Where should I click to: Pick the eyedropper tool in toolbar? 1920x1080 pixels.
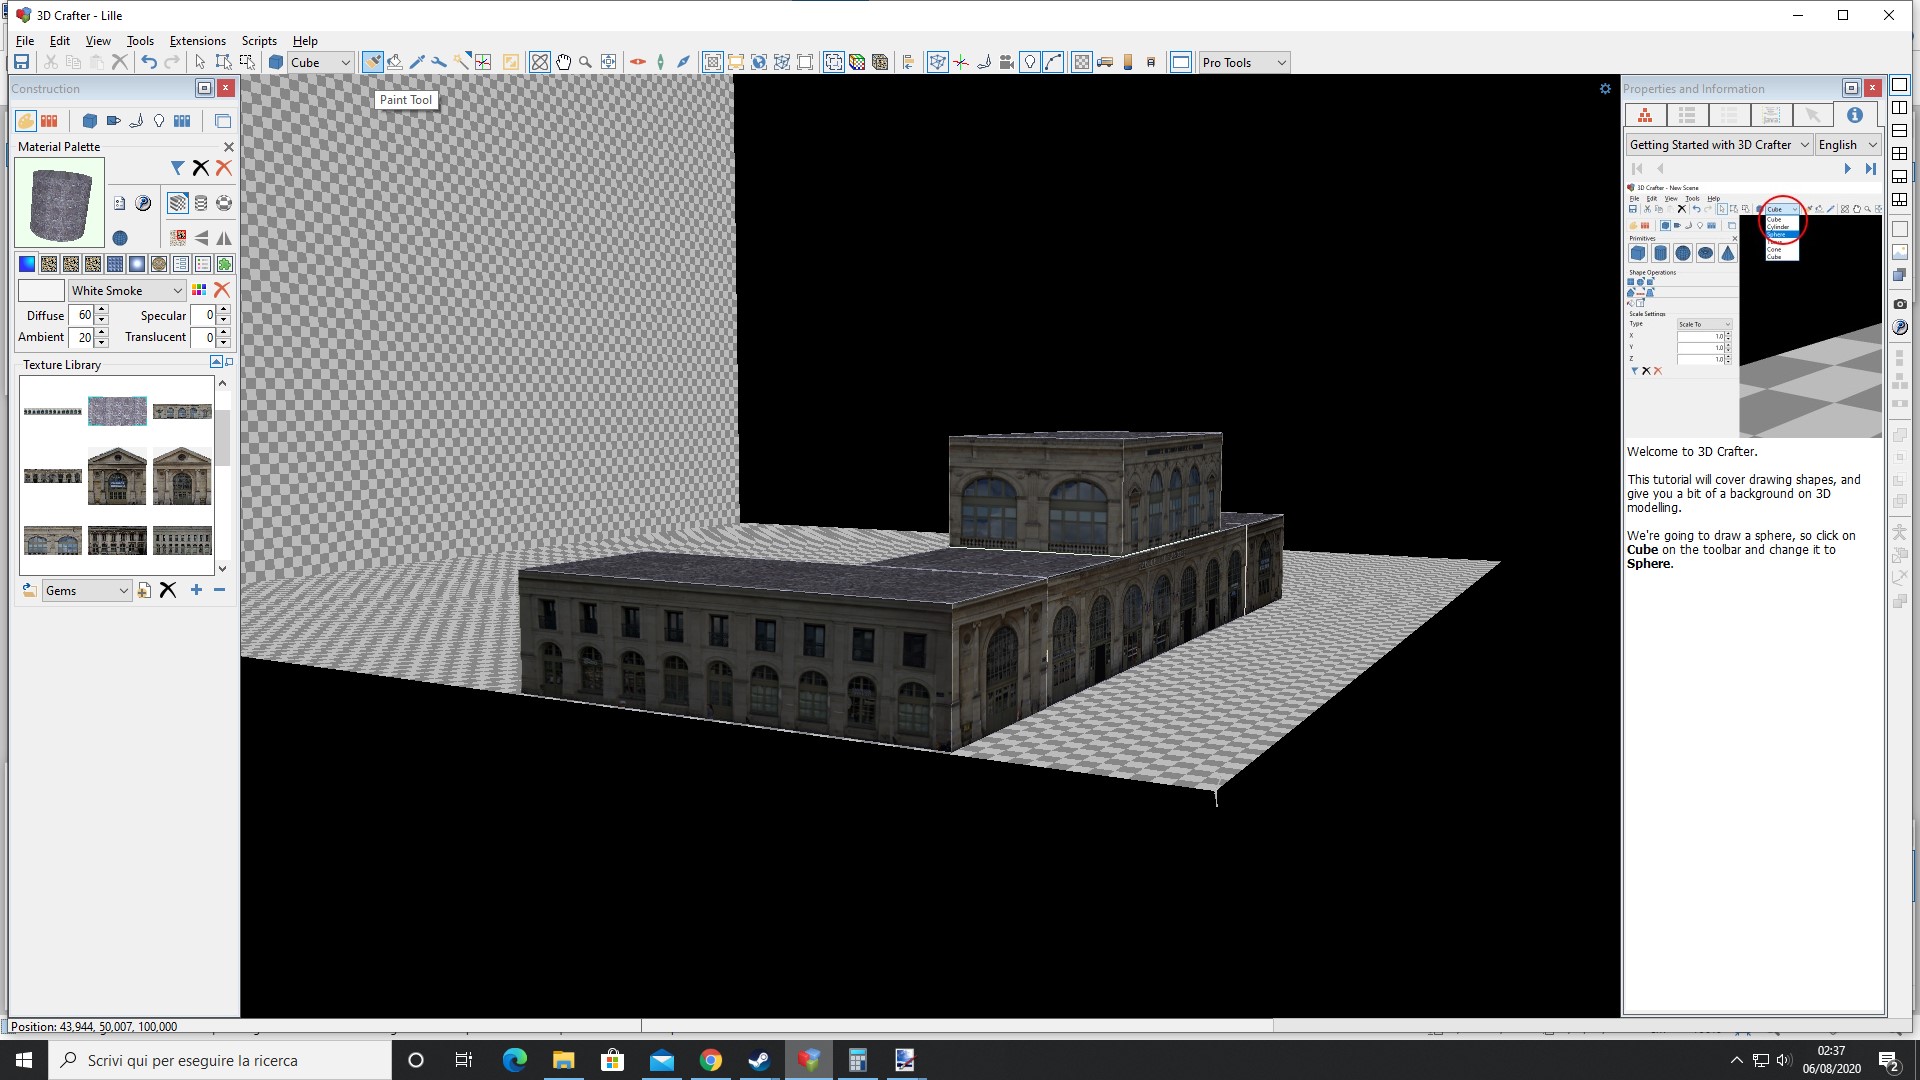click(x=417, y=62)
